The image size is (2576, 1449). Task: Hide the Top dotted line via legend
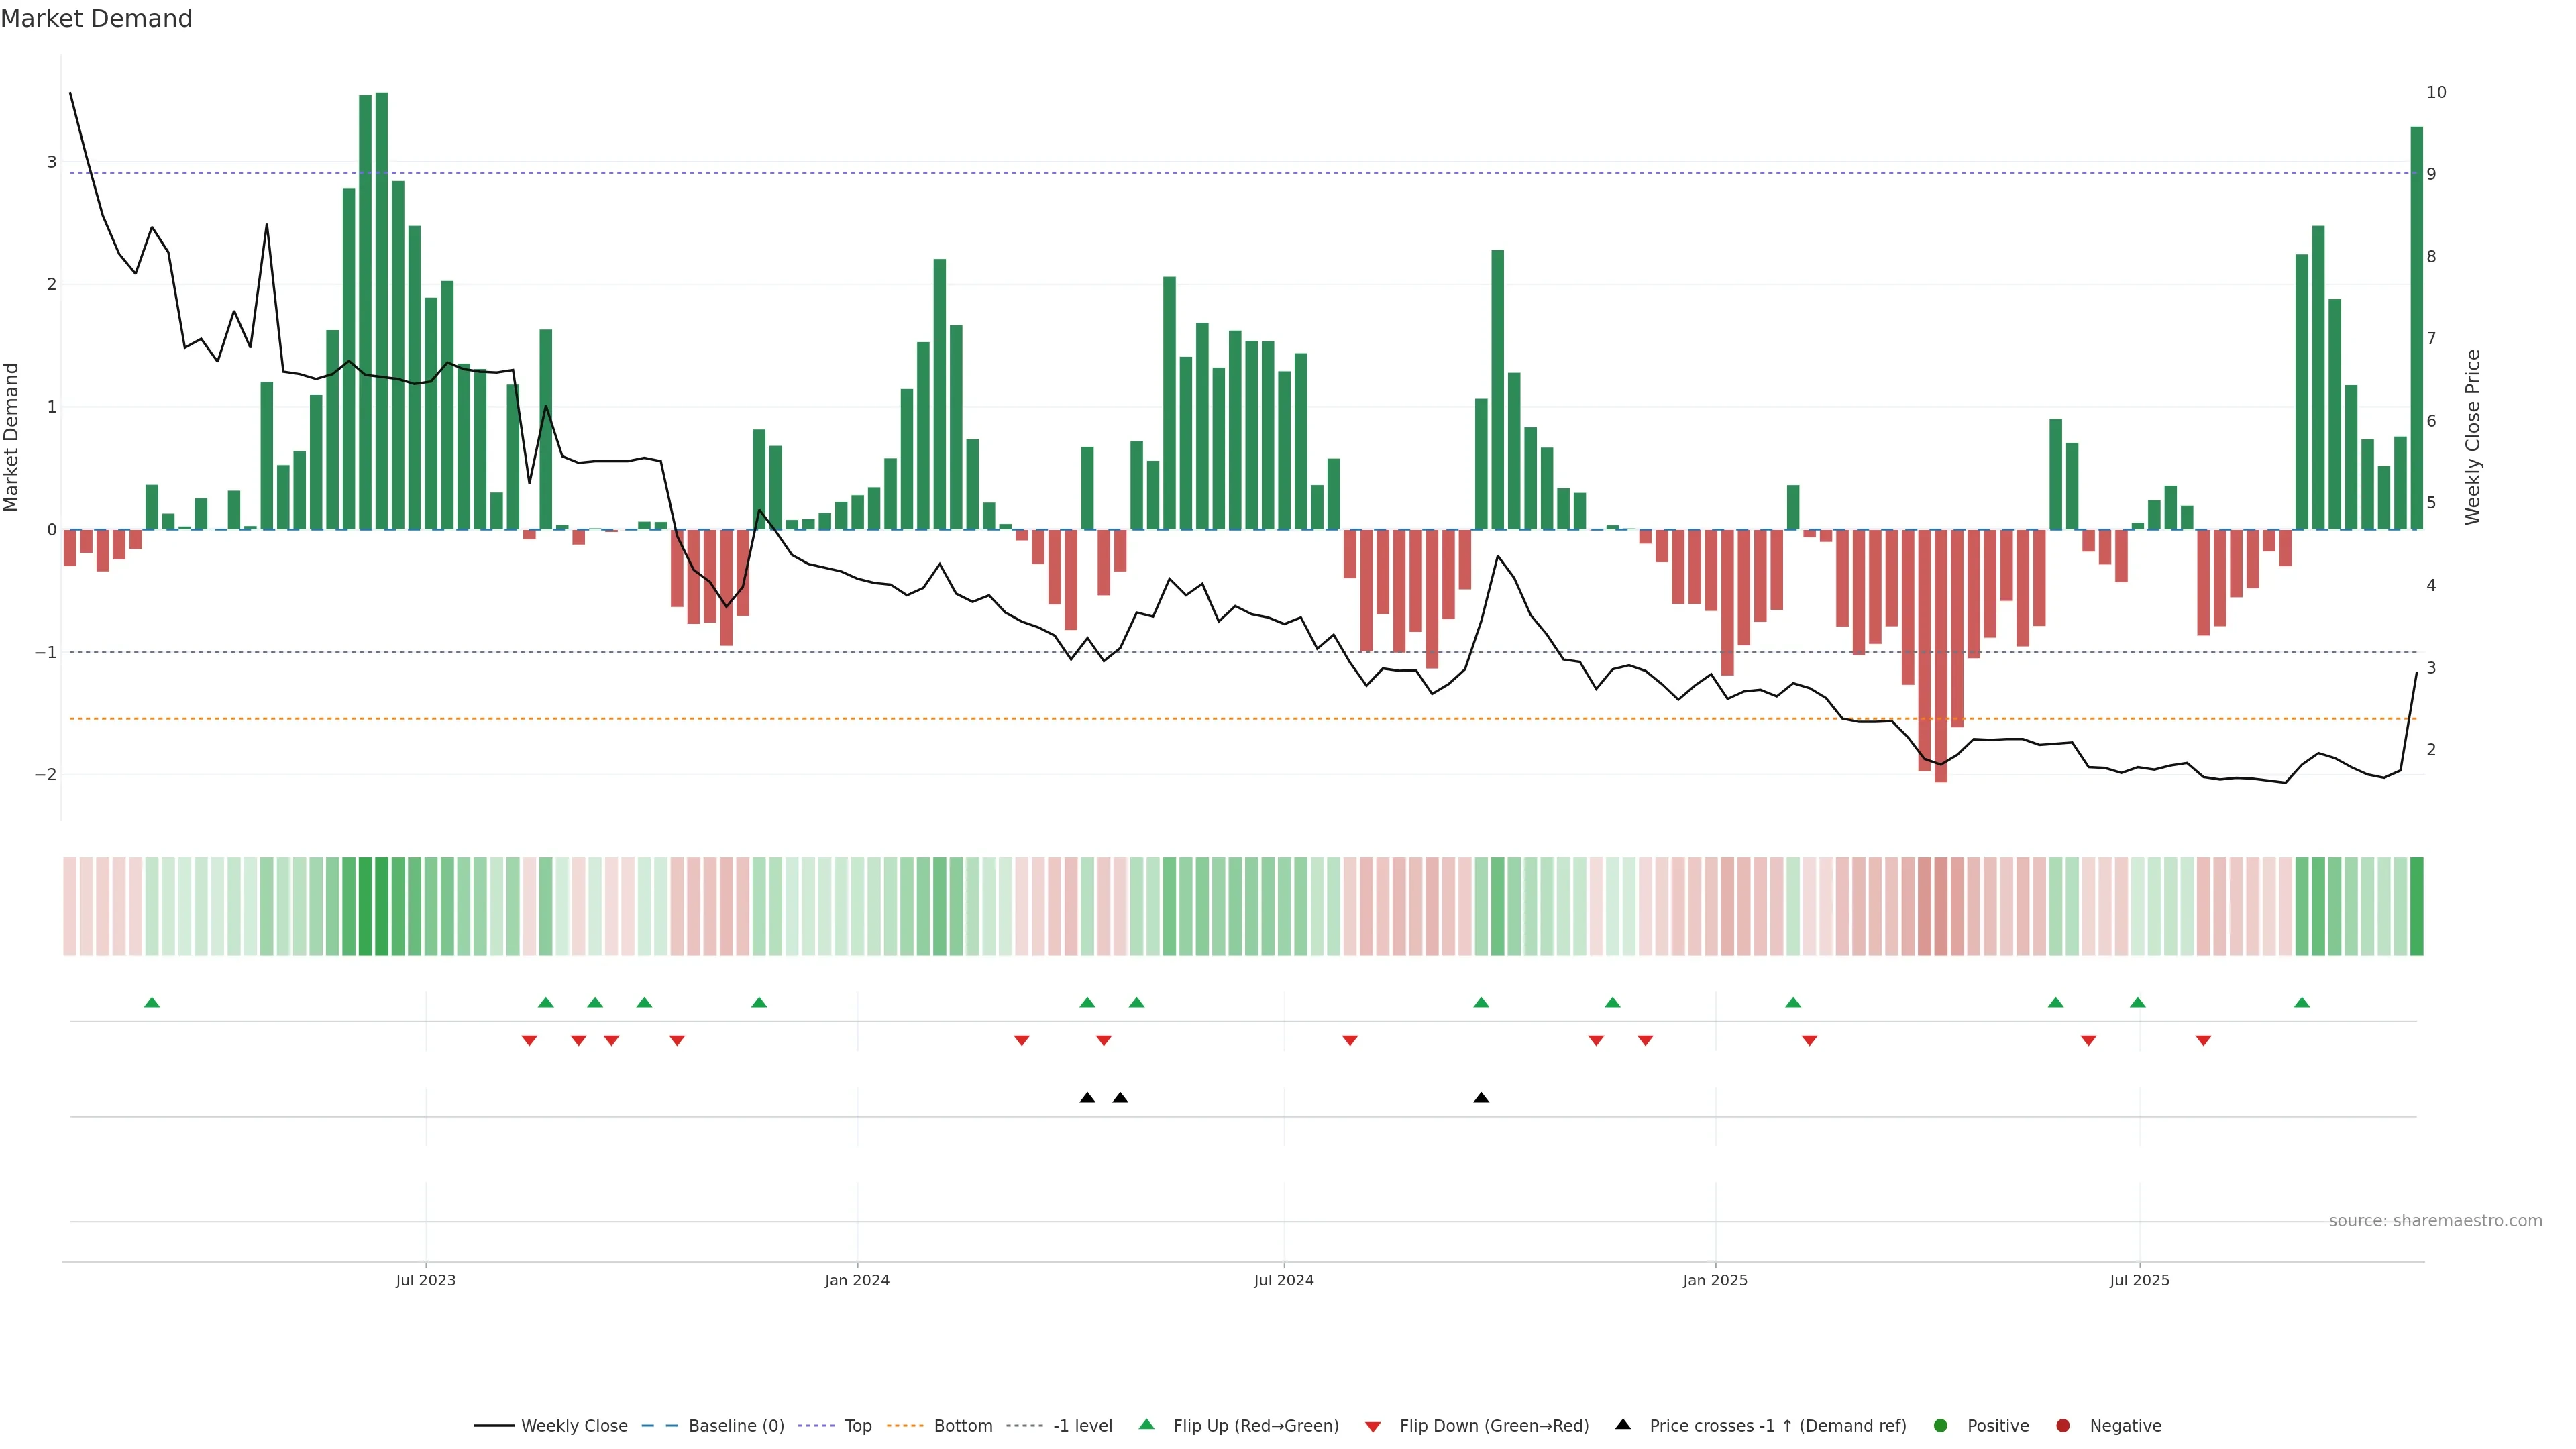pyautogui.click(x=857, y=1426)
